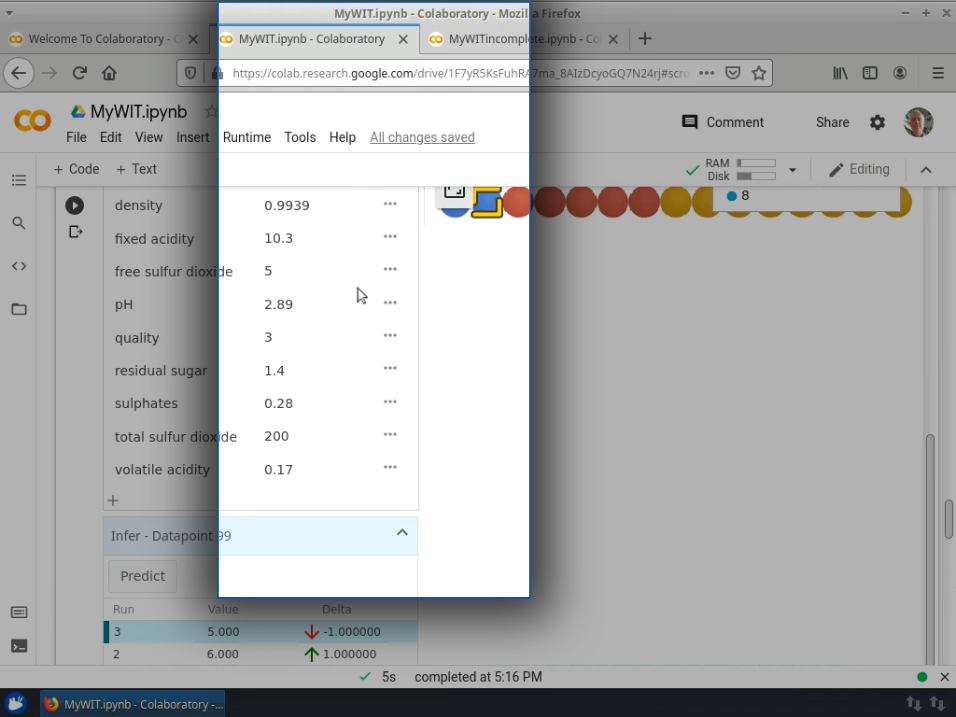Click the Colab CO logo

tap(32, 121)
